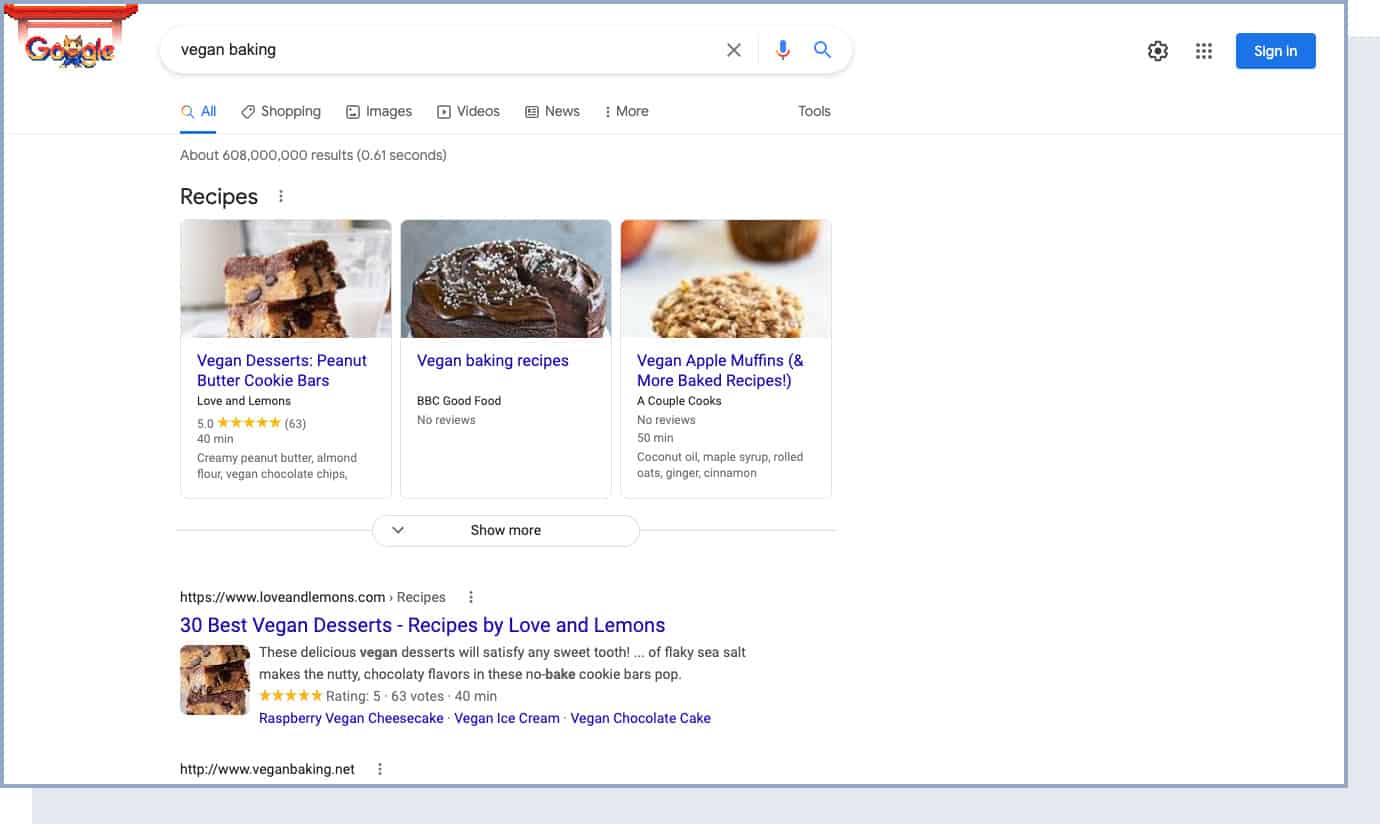Open the peanut butter cookie bars photo

coord(286,279)
